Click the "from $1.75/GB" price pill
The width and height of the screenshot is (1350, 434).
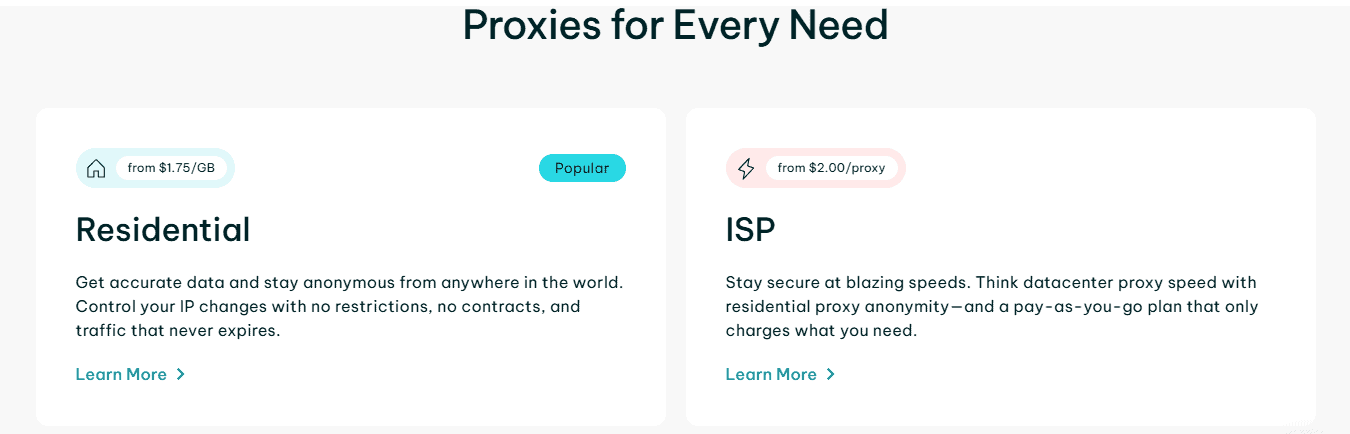(x=170, y=168)
